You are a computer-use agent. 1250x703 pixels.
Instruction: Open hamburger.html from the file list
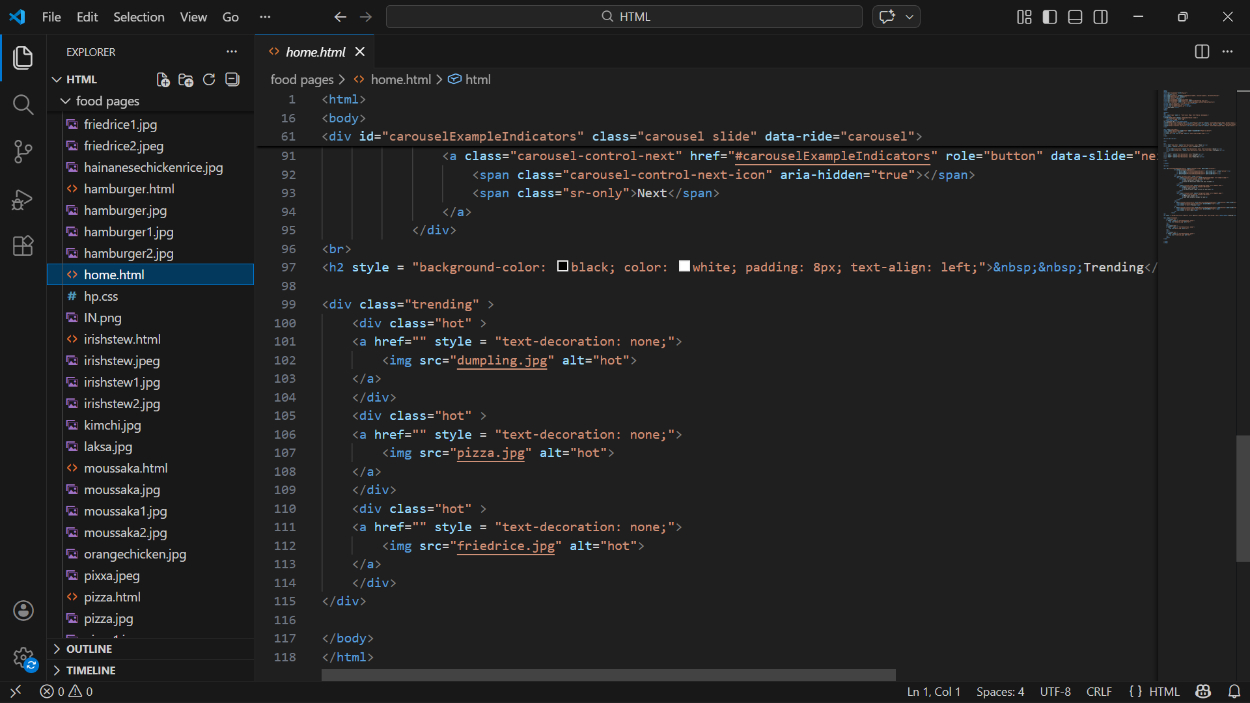click(x=129, y=189)
